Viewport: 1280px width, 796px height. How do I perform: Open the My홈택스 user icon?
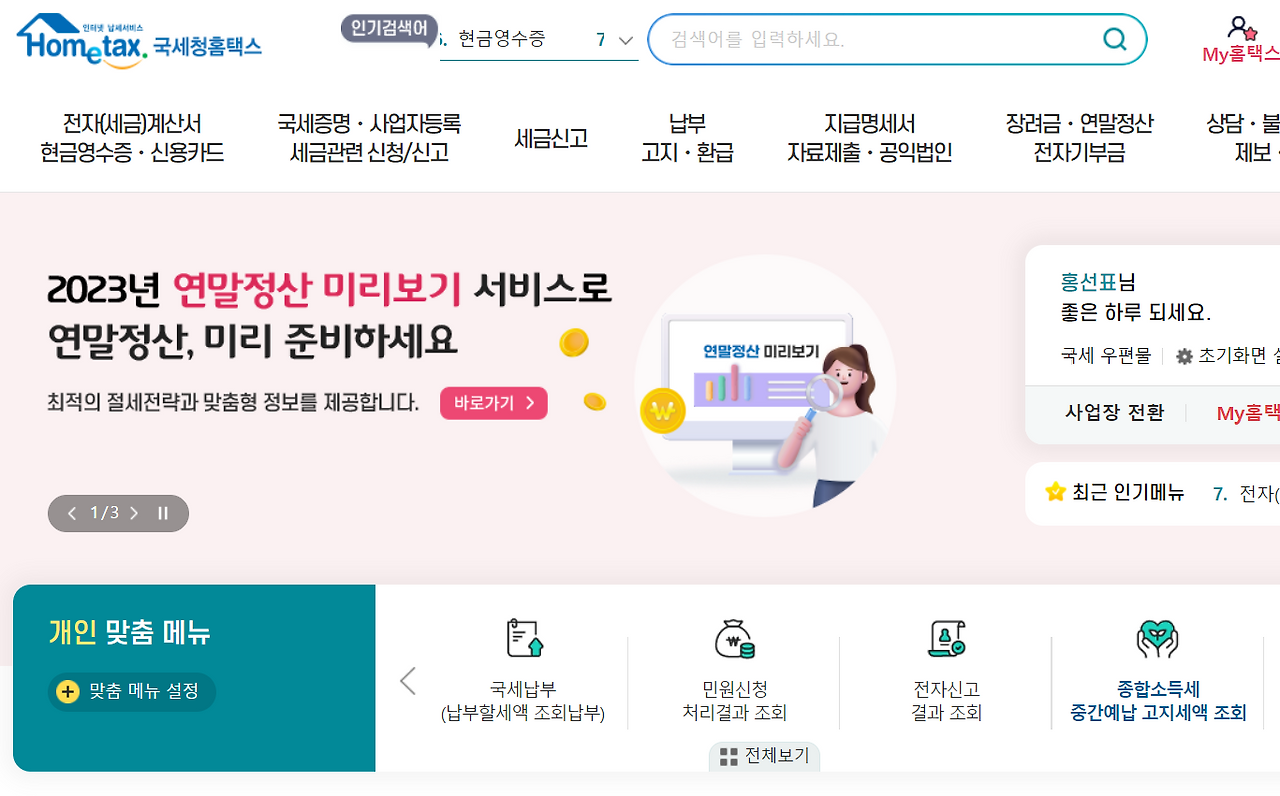1242,28
